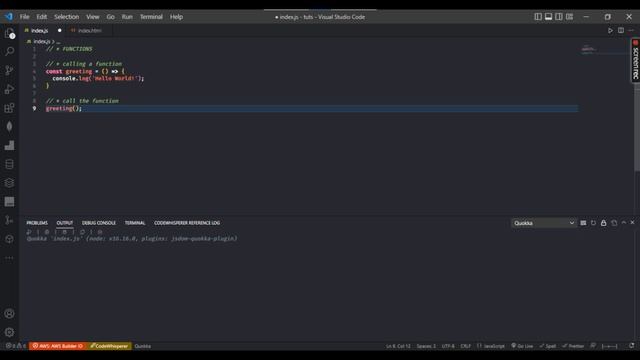Image resolution: width=640 pixels, height=360 pixels.
Task: Open the stacked layers icon in activity bar
Action: pos(9,183)
